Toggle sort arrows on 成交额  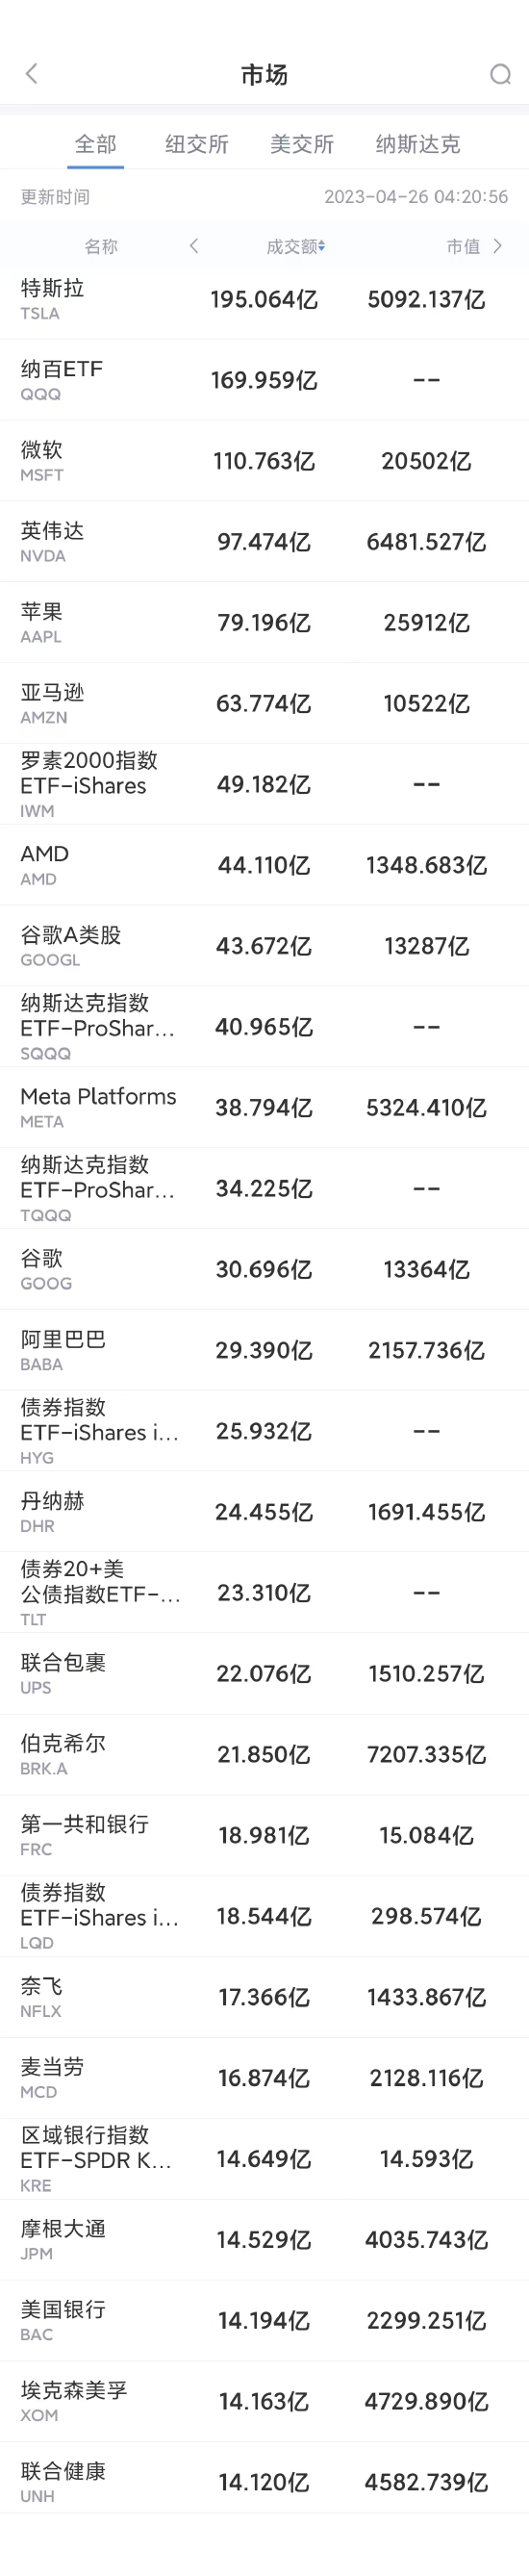[x=322, y=246]
